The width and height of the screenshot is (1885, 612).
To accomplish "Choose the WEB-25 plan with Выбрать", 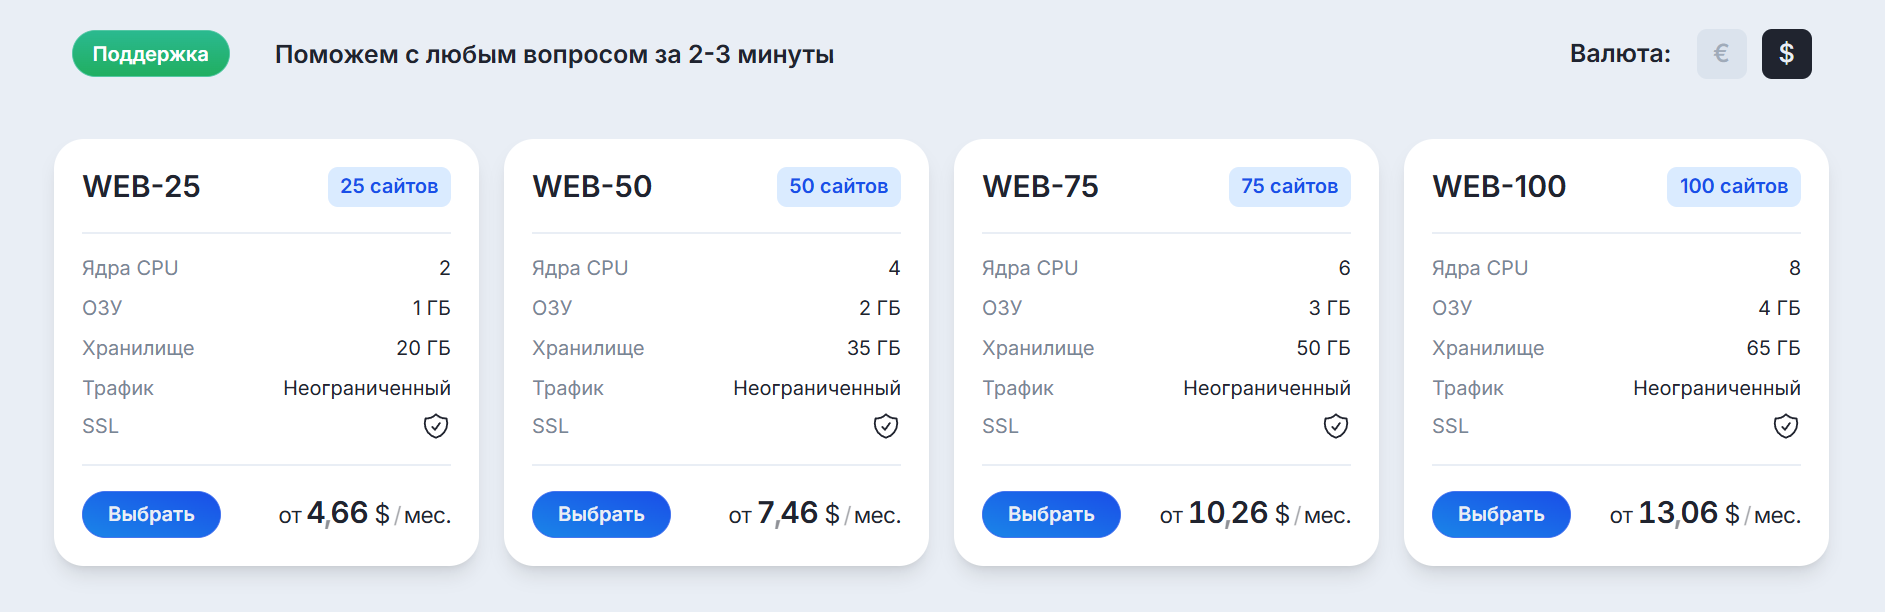I will (151, 514).
